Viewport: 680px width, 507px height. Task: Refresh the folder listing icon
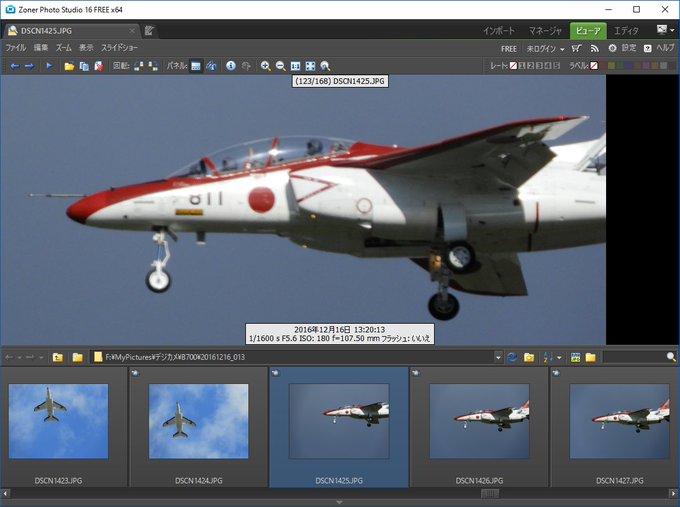point(512,357)
